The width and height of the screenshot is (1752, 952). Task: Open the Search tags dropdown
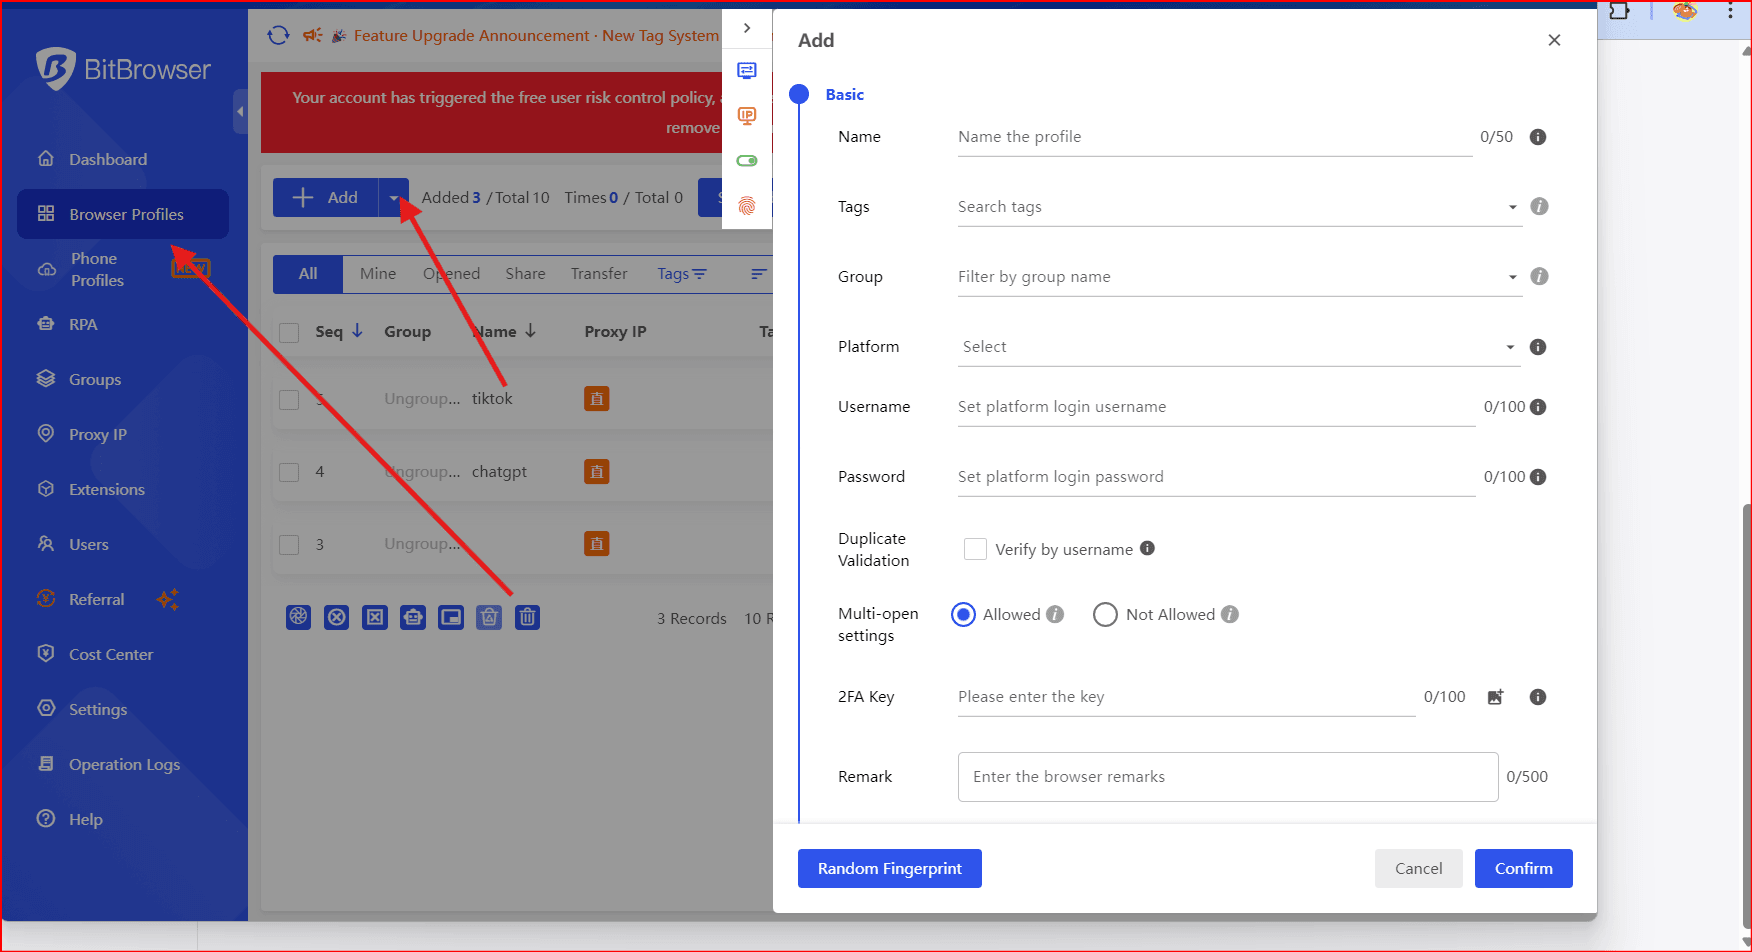pos(1238,207)
